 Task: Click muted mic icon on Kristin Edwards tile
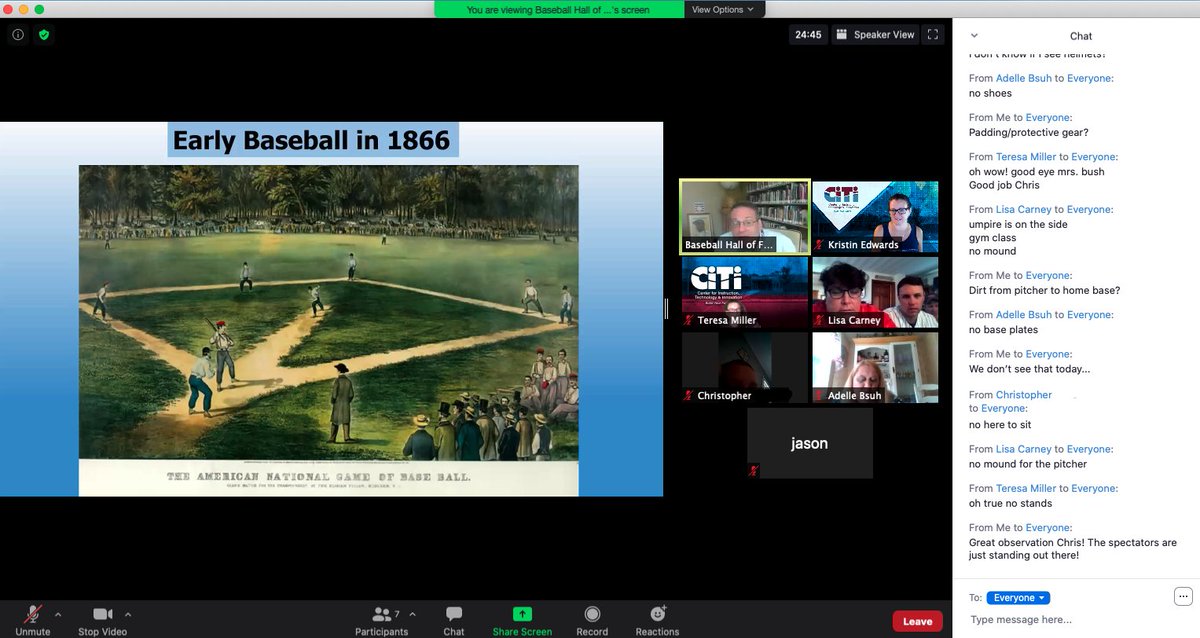[x=820, y=245]
